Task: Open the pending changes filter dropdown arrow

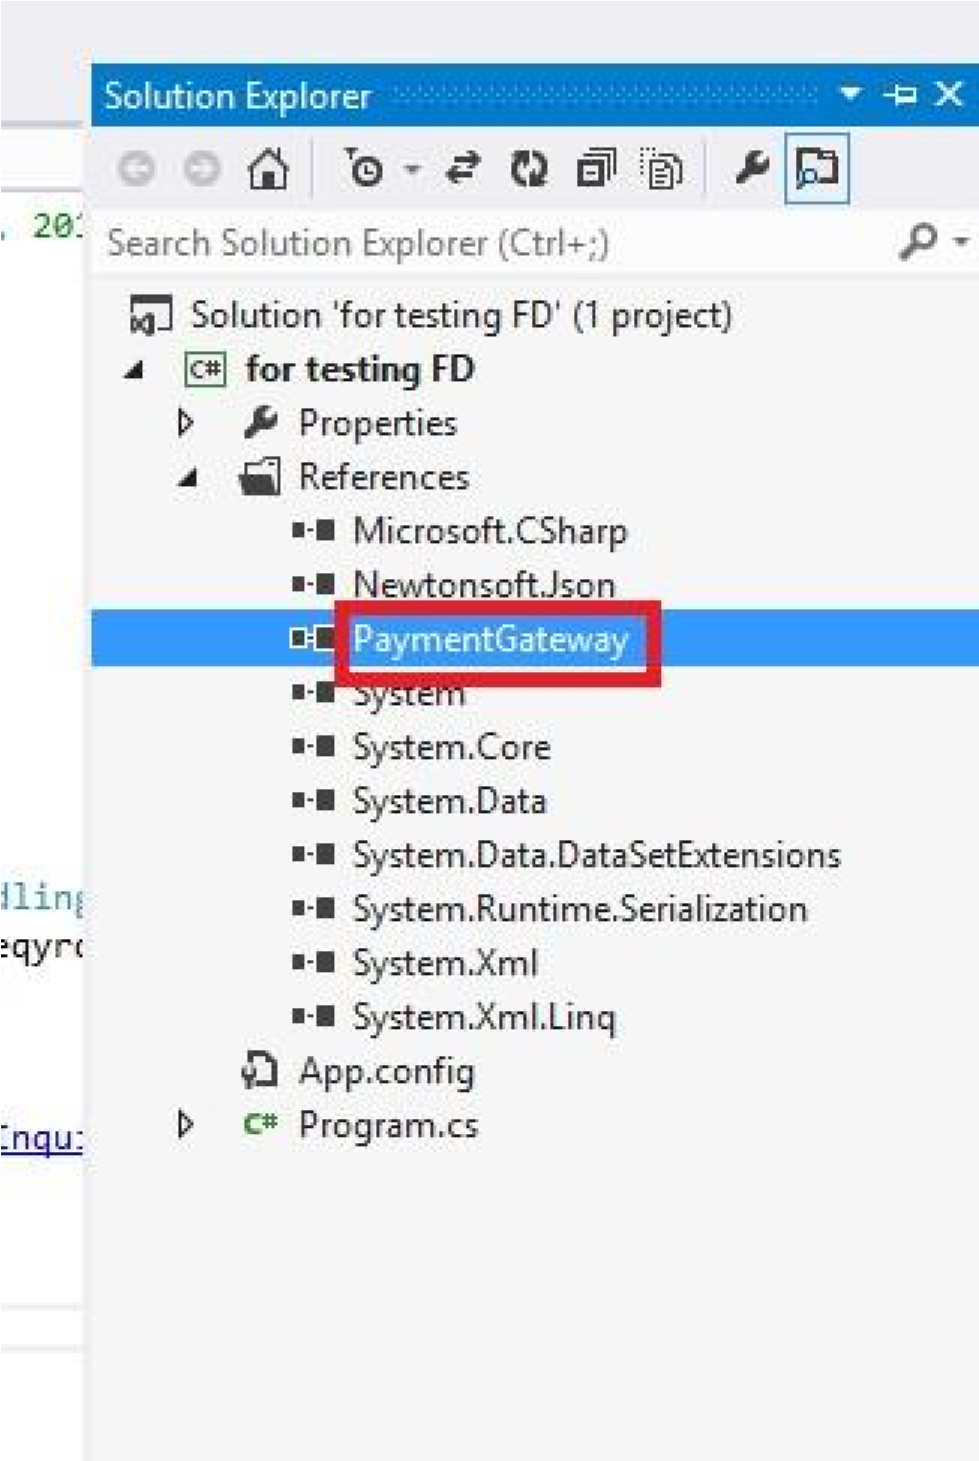Action: 412,170
